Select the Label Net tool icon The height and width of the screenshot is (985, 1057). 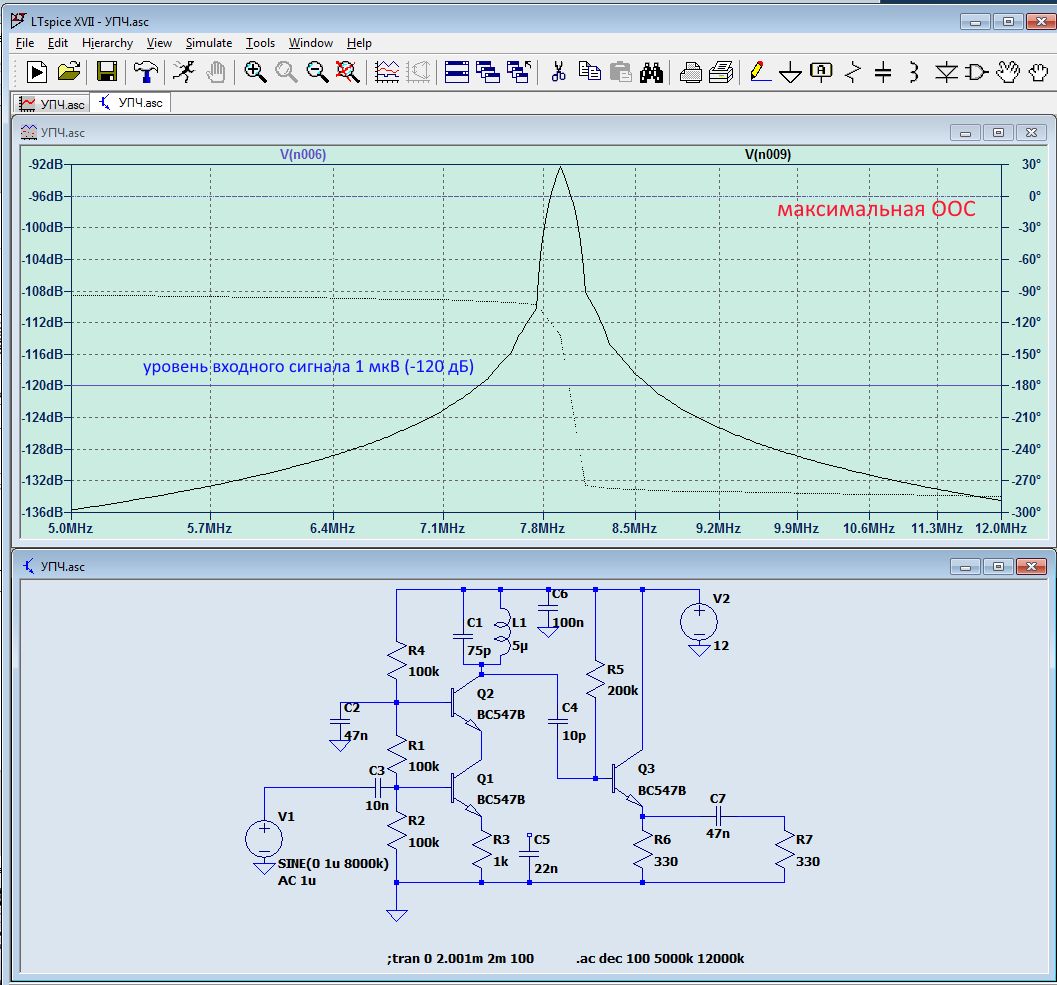click(821, 71)
